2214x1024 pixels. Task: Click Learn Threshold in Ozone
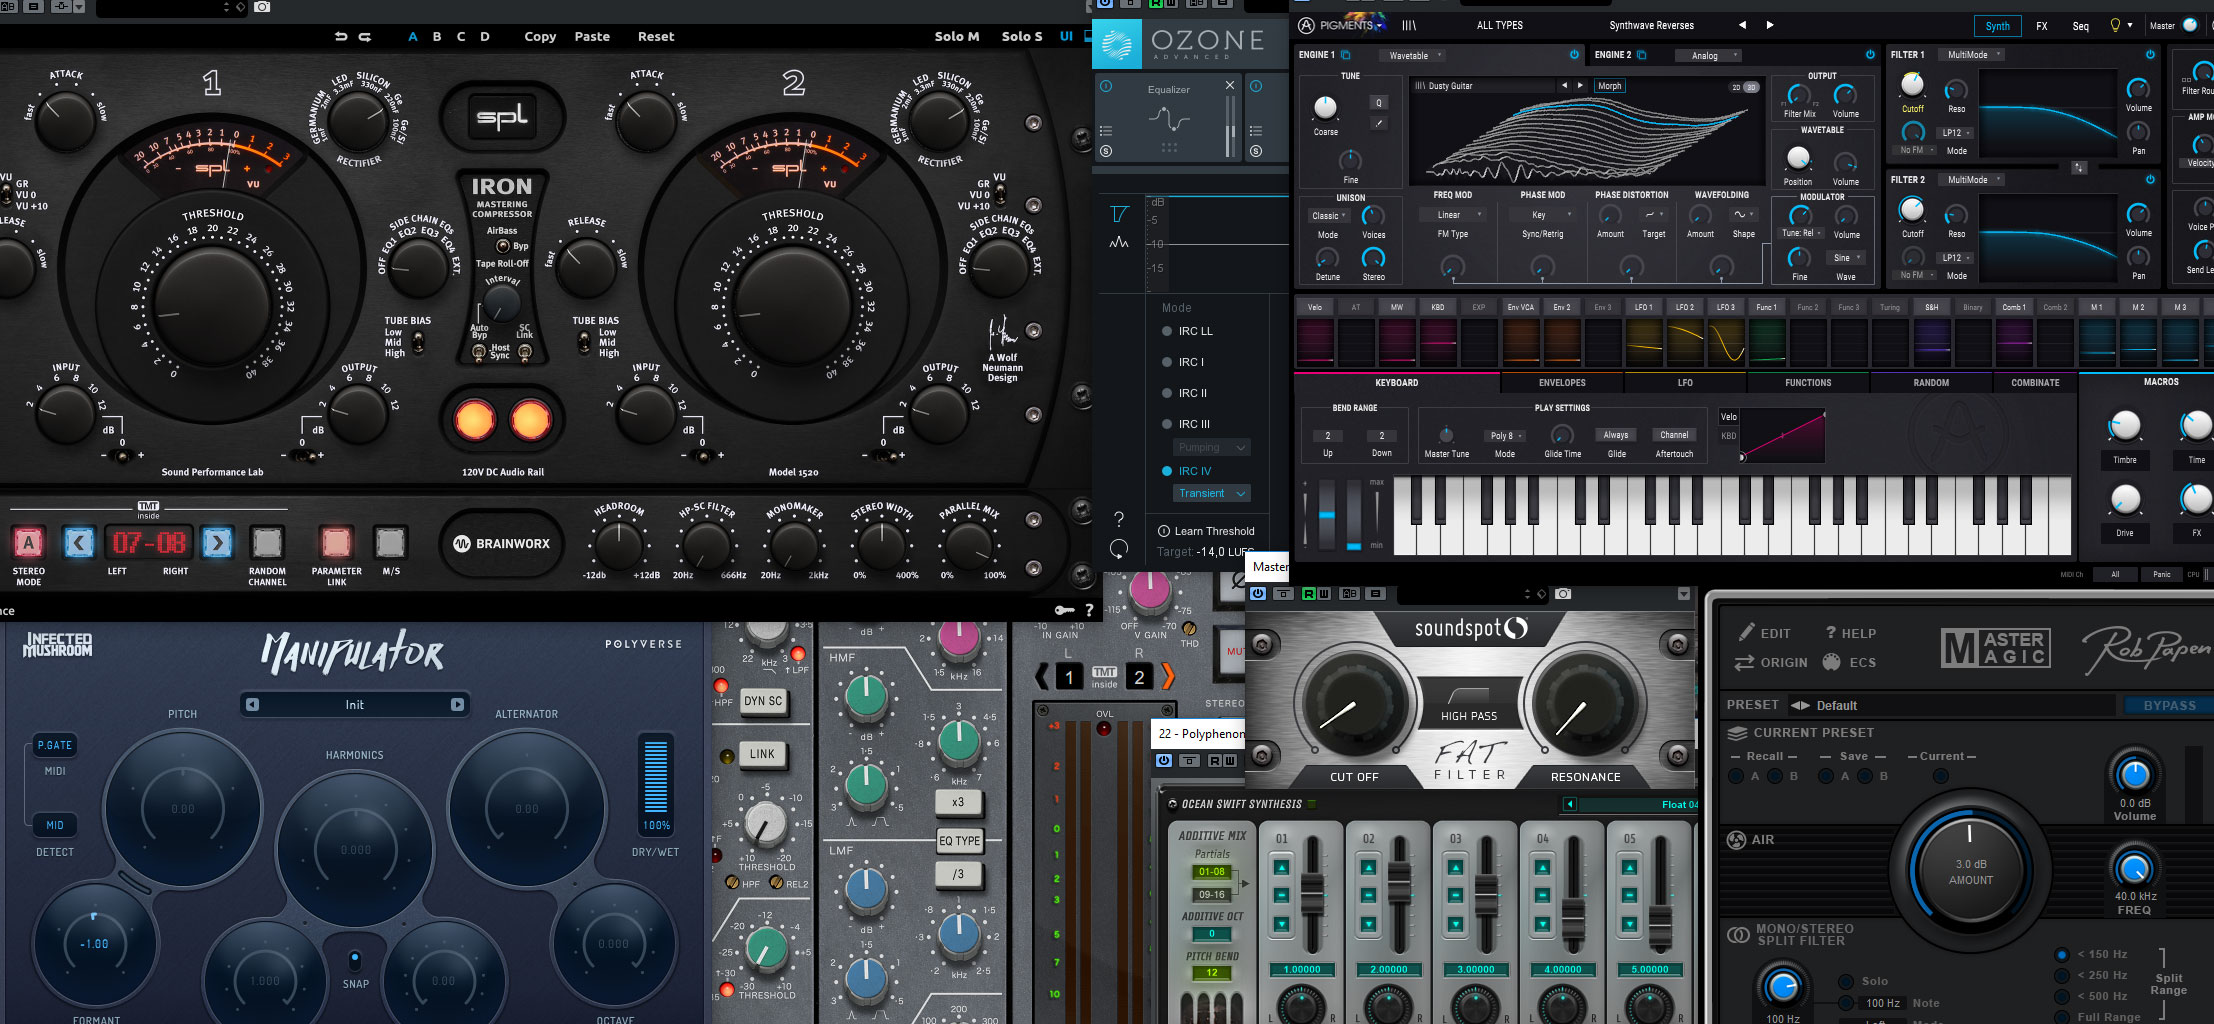pos(1206,531)
